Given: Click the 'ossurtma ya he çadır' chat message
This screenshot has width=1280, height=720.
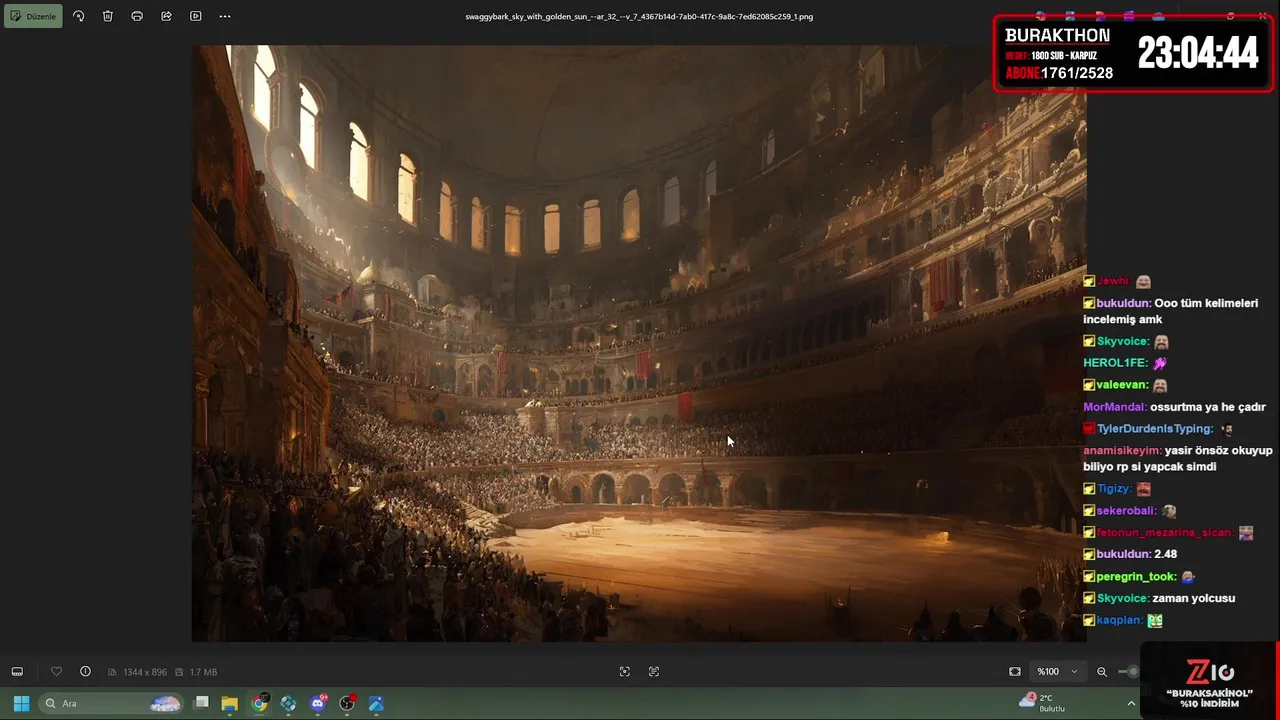Looking at the screenshot, I should click(x=1208, y=407).
